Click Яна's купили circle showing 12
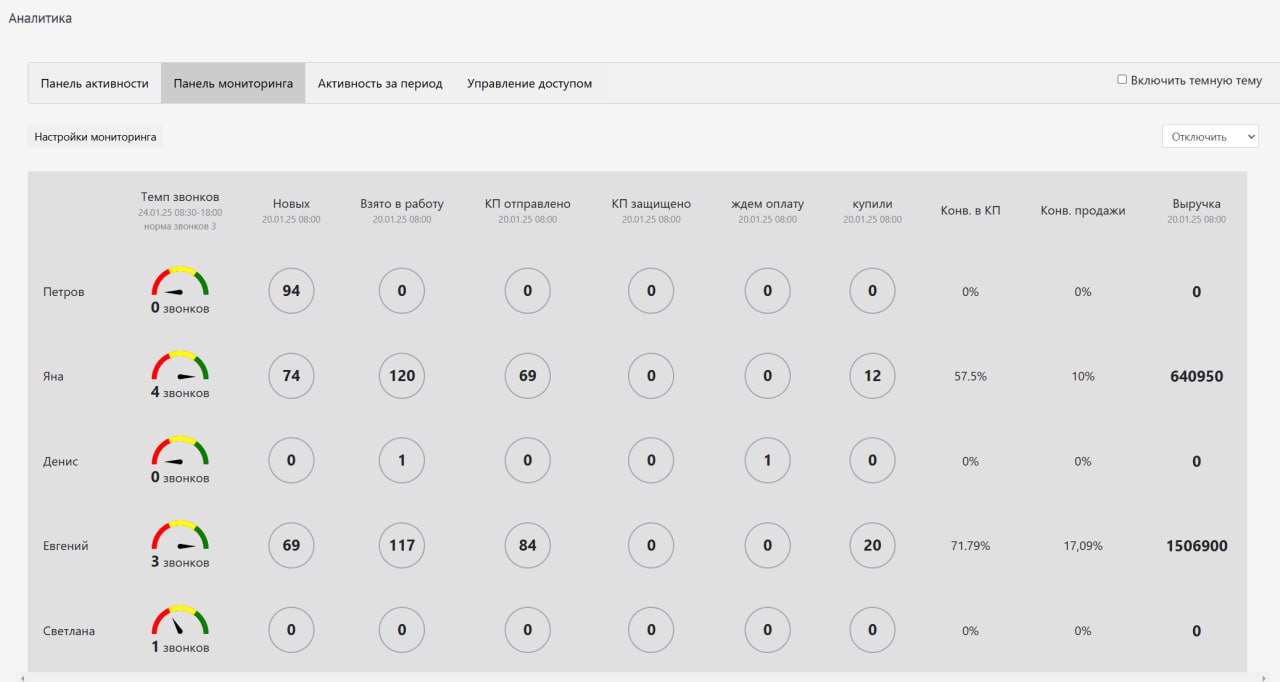The height and width of the screenshot is (682, 1280). click(x=872, y=376)
